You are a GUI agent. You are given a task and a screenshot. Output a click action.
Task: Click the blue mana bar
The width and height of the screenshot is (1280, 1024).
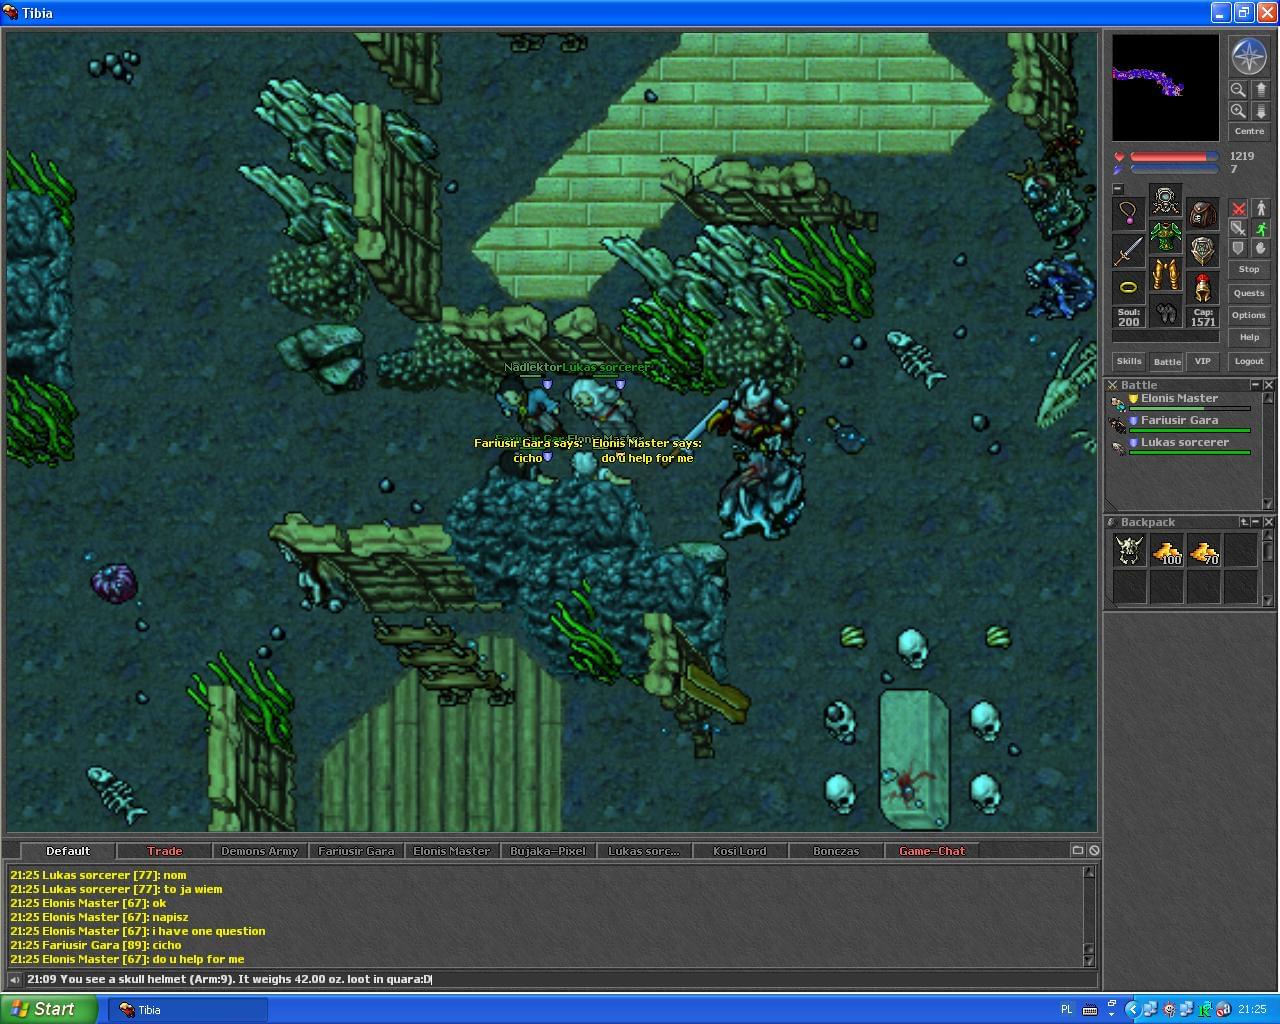pyautogui.click(x=1174, y=169)
